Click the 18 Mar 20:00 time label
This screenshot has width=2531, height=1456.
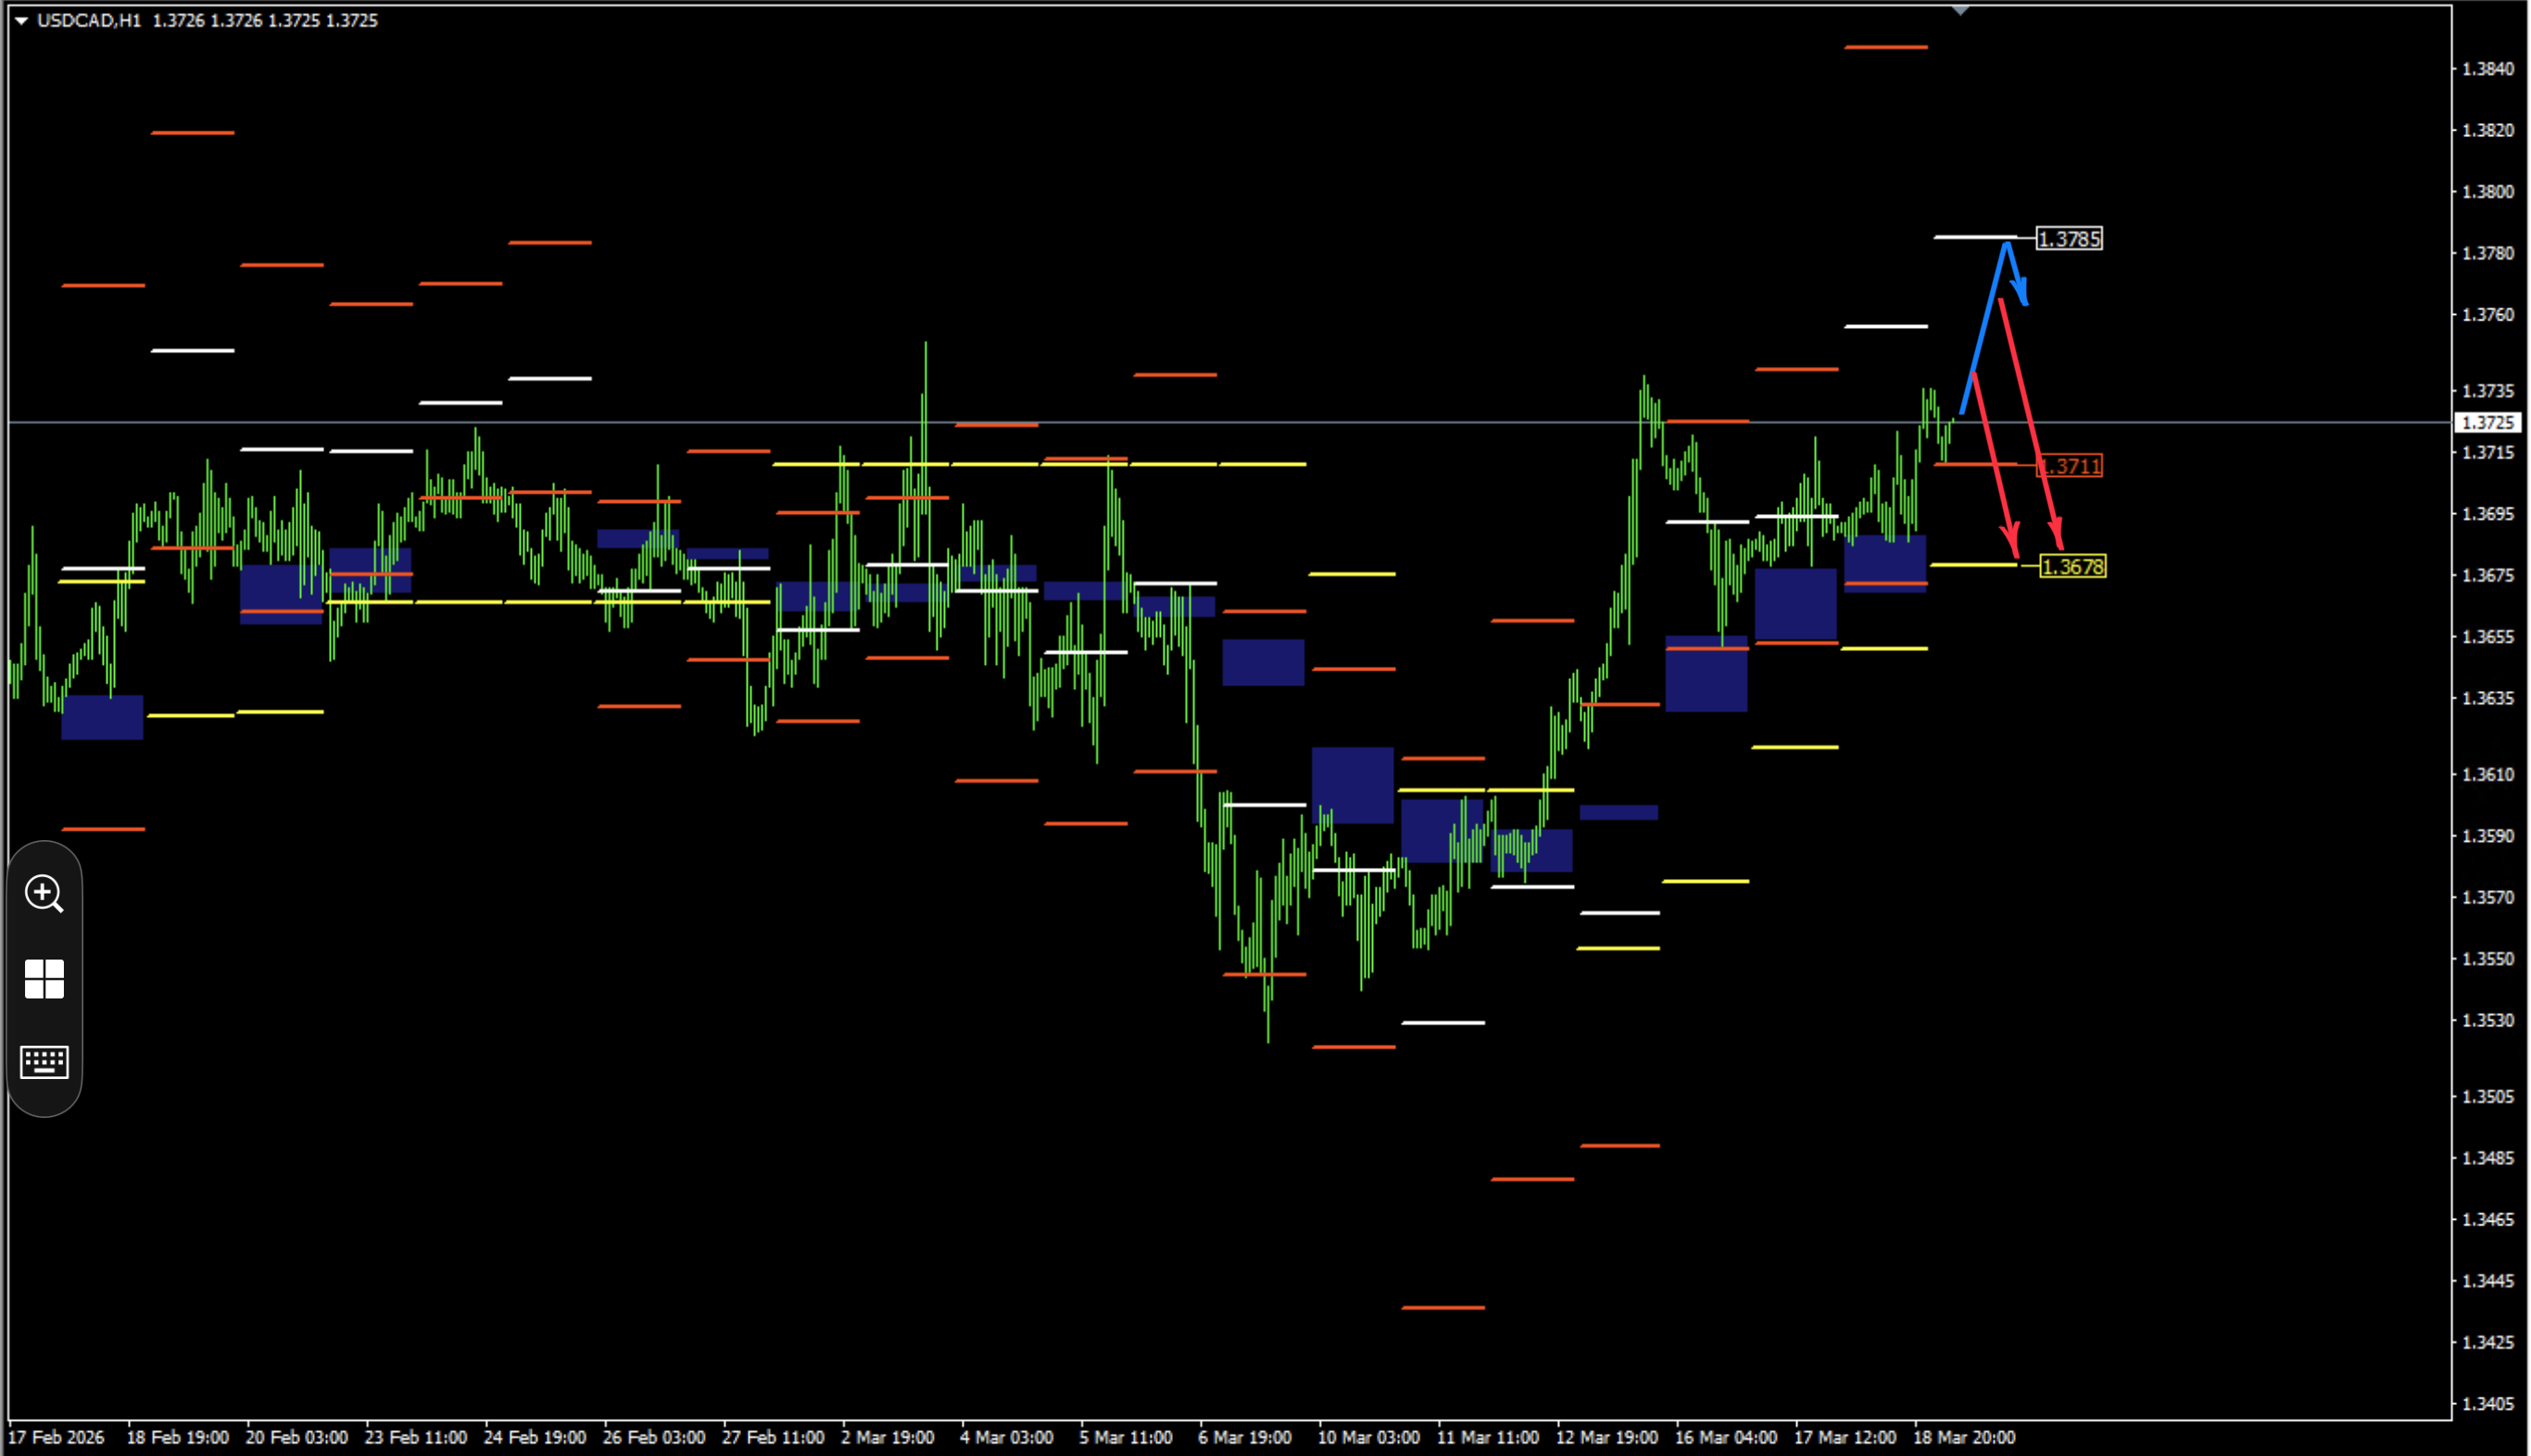[1964, 1438]
